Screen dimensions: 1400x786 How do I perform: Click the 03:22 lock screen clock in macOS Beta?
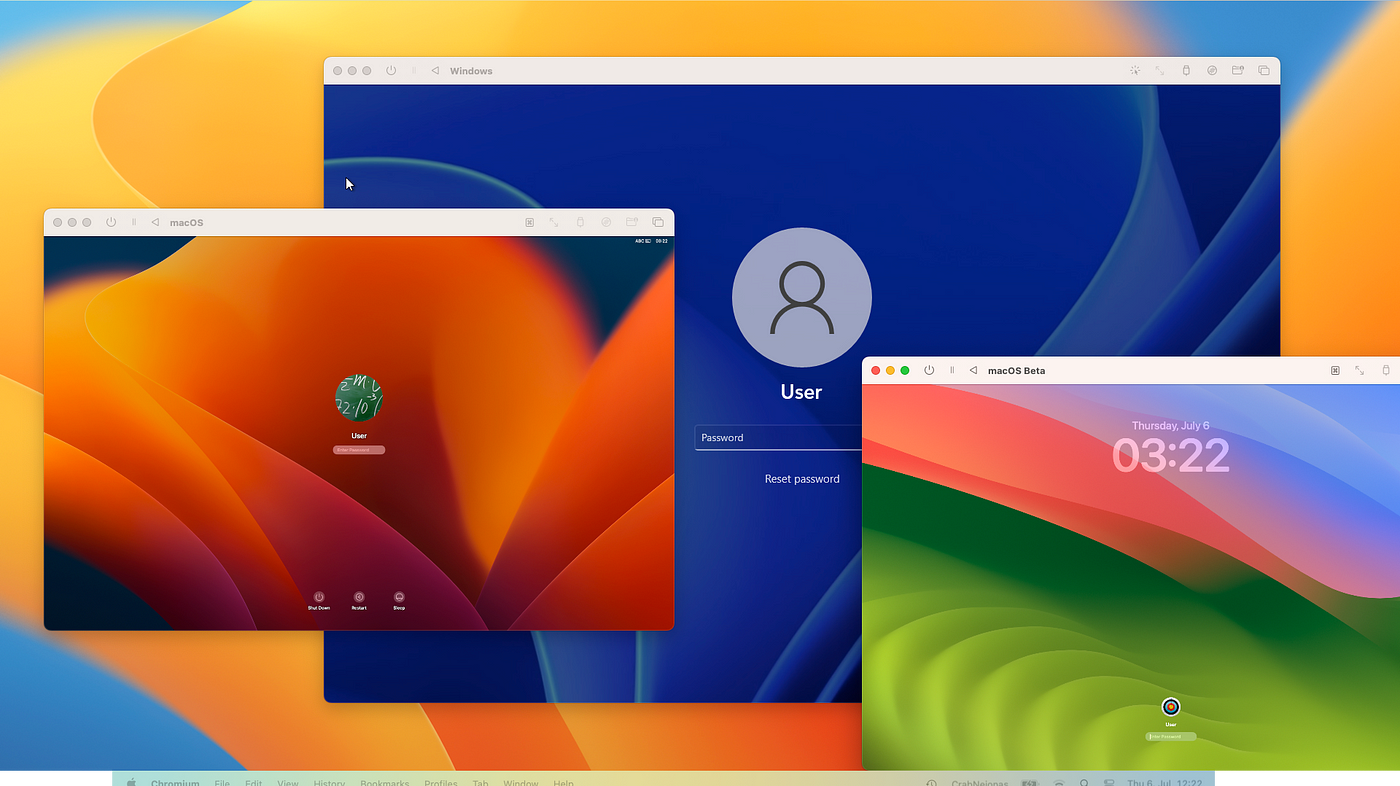pyautogui.click(x=1171, y=456)
